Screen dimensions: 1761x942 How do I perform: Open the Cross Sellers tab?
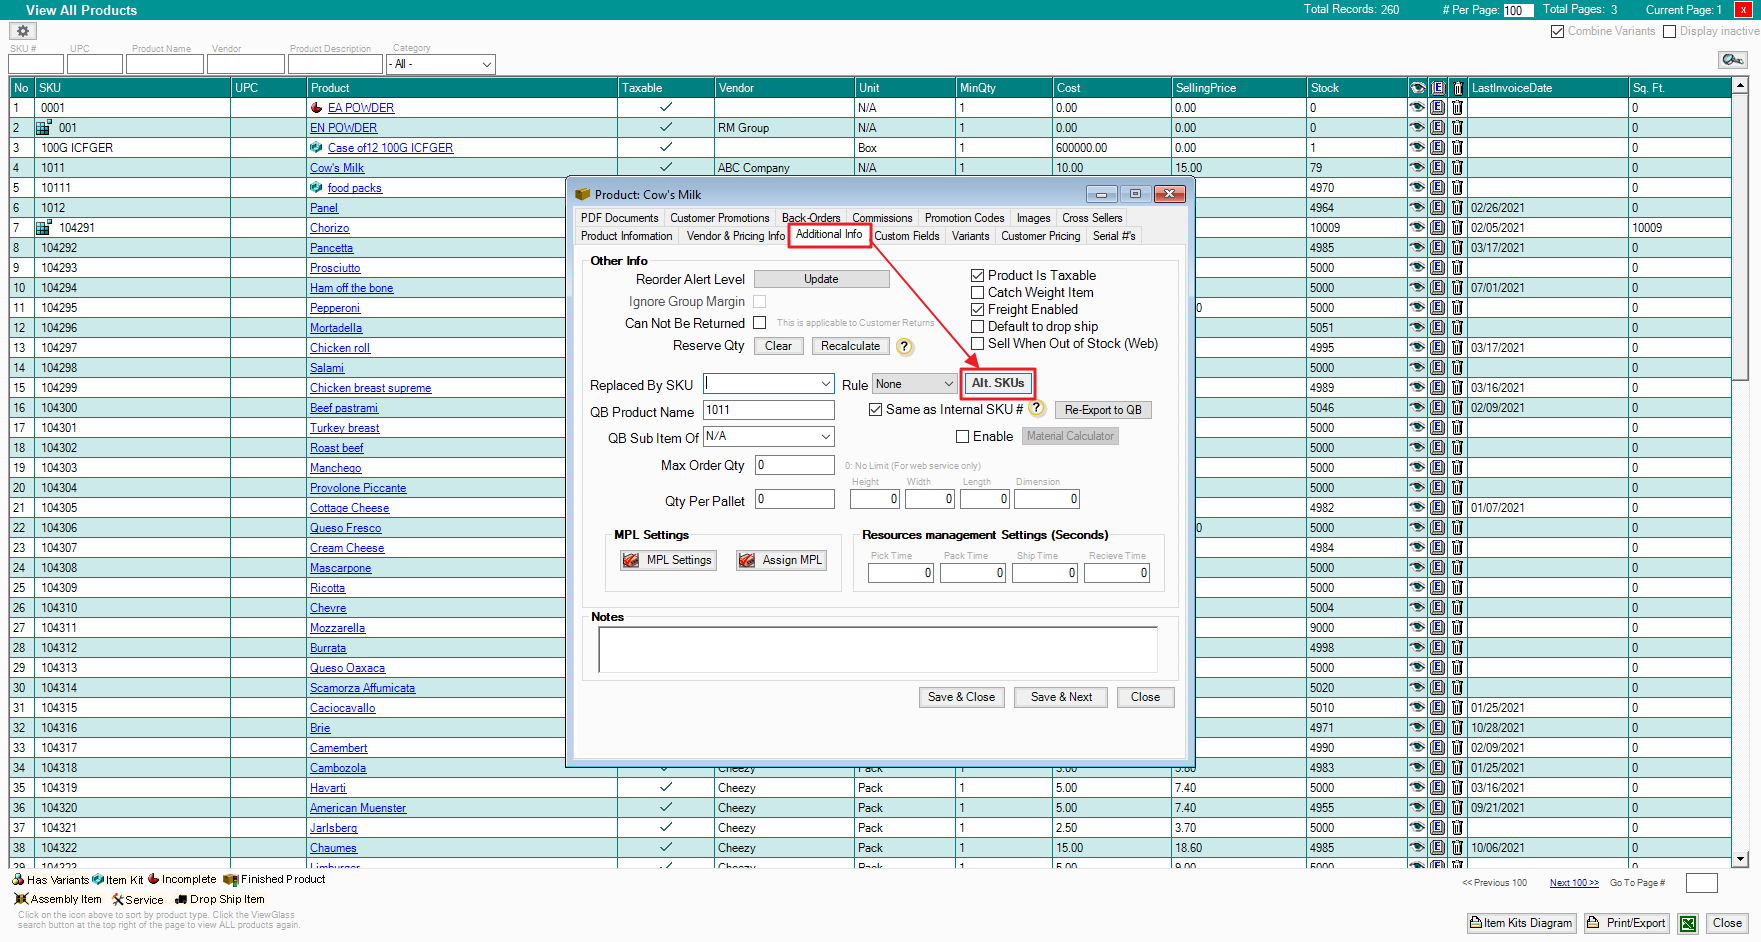(1091, 218)
